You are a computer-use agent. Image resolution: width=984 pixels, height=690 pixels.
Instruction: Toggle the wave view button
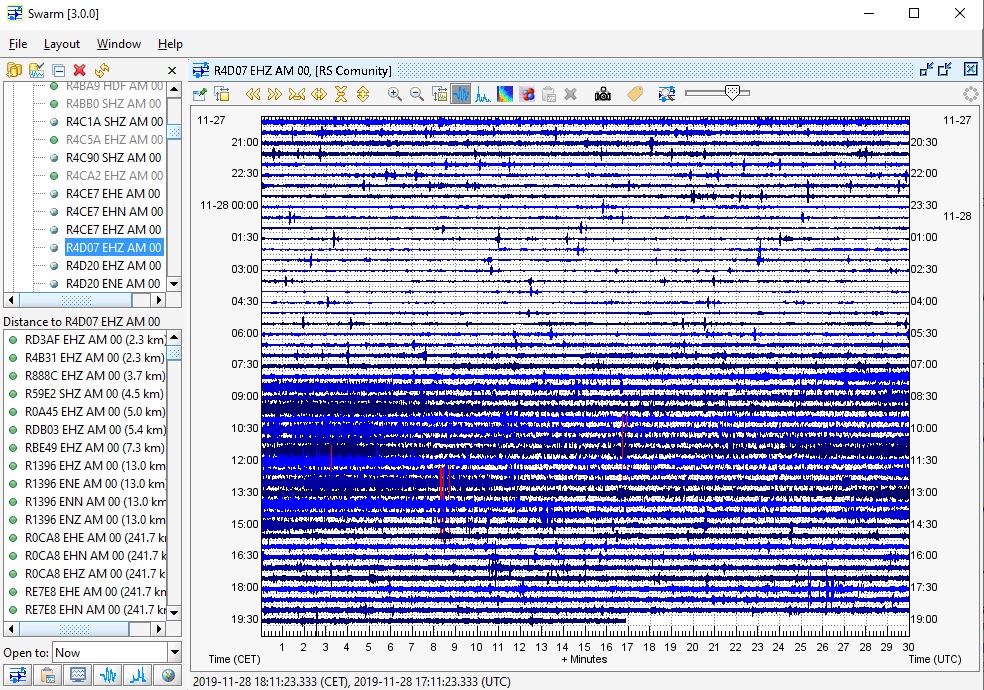pos(461,94)
